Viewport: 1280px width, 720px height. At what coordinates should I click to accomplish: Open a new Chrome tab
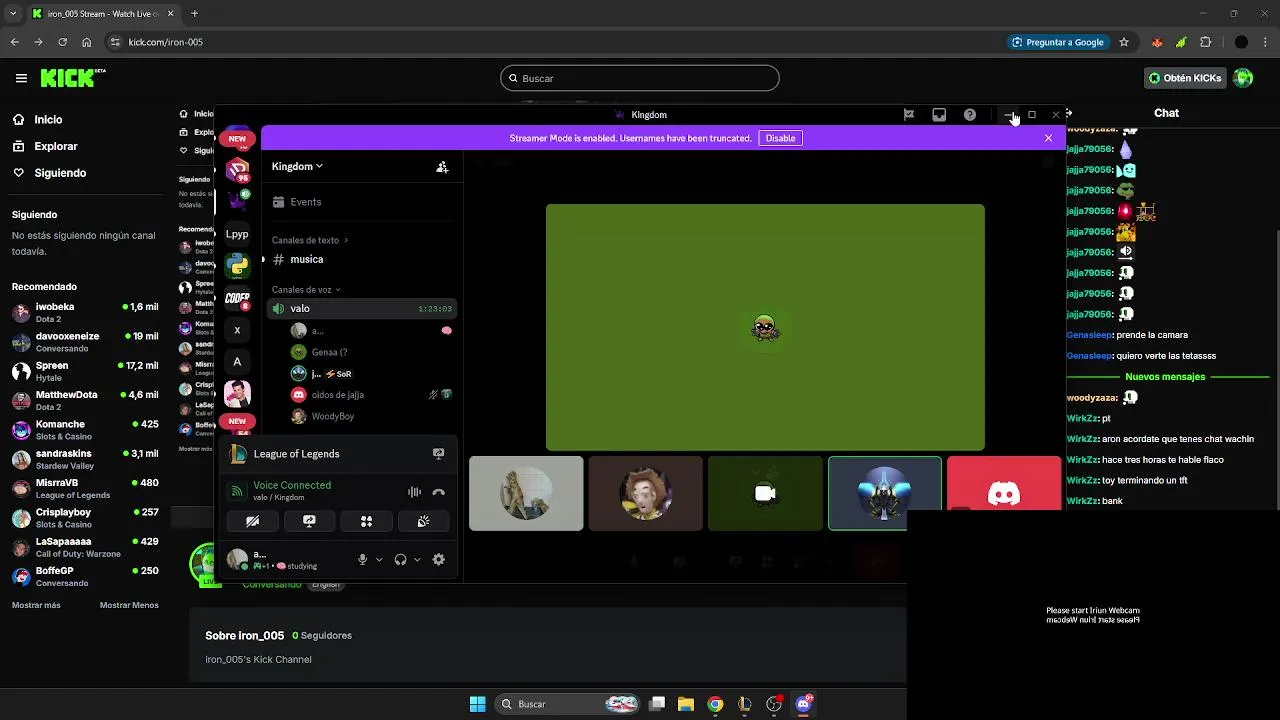click(x=194, y=13)
